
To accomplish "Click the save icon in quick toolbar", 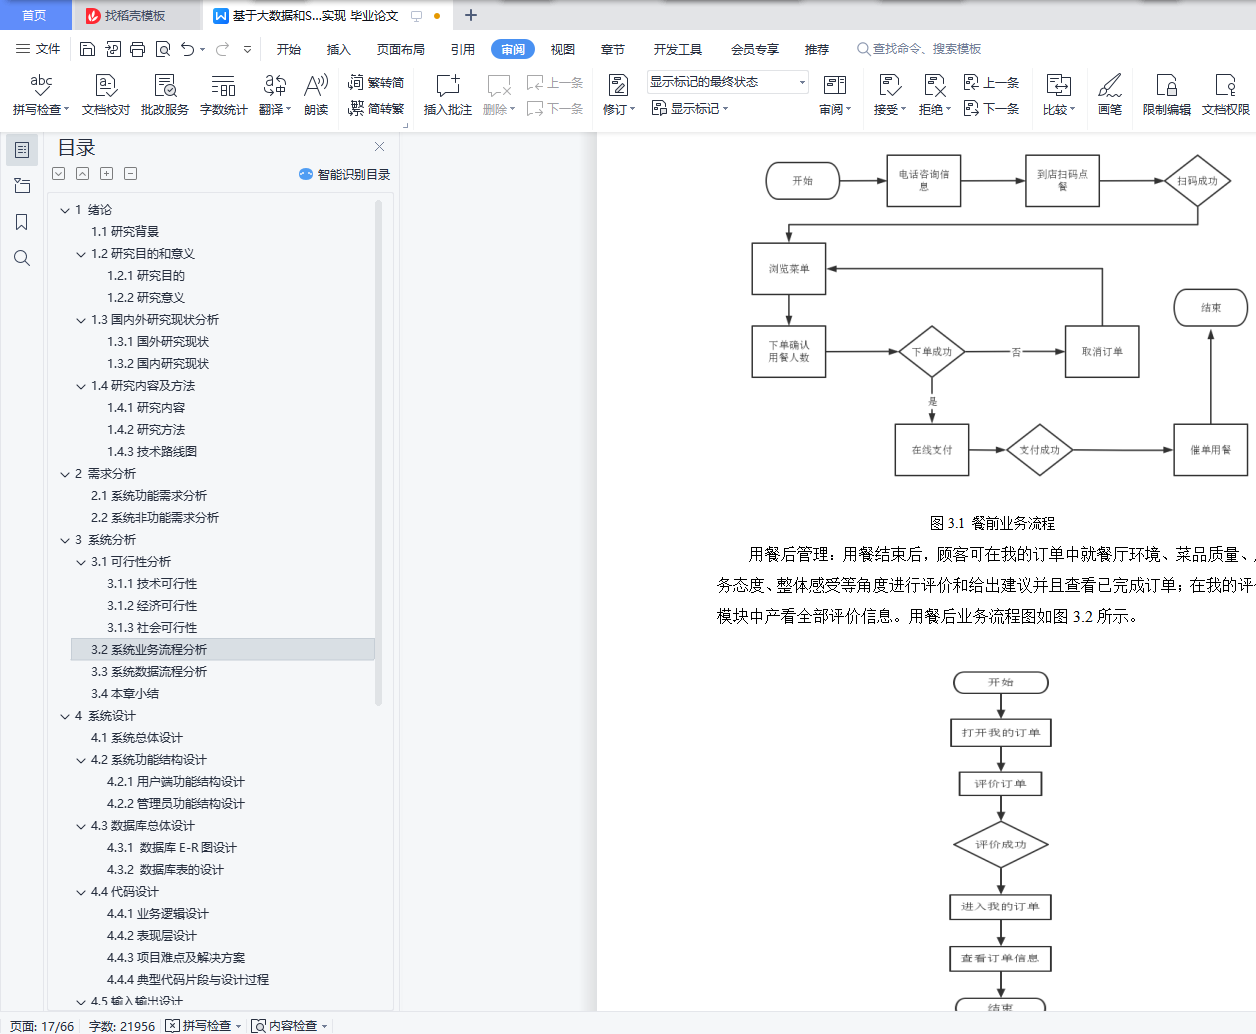I will [87, 49].
